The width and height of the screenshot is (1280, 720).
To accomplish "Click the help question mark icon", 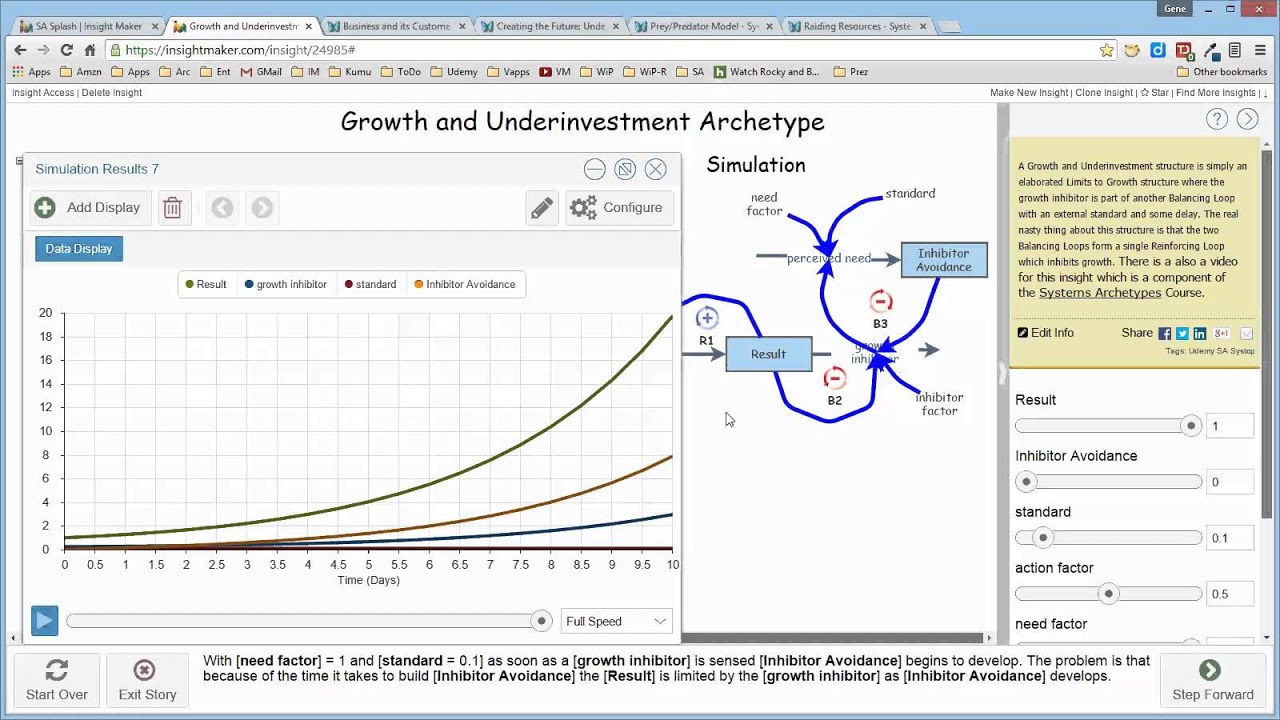I will click(1217, 120).
